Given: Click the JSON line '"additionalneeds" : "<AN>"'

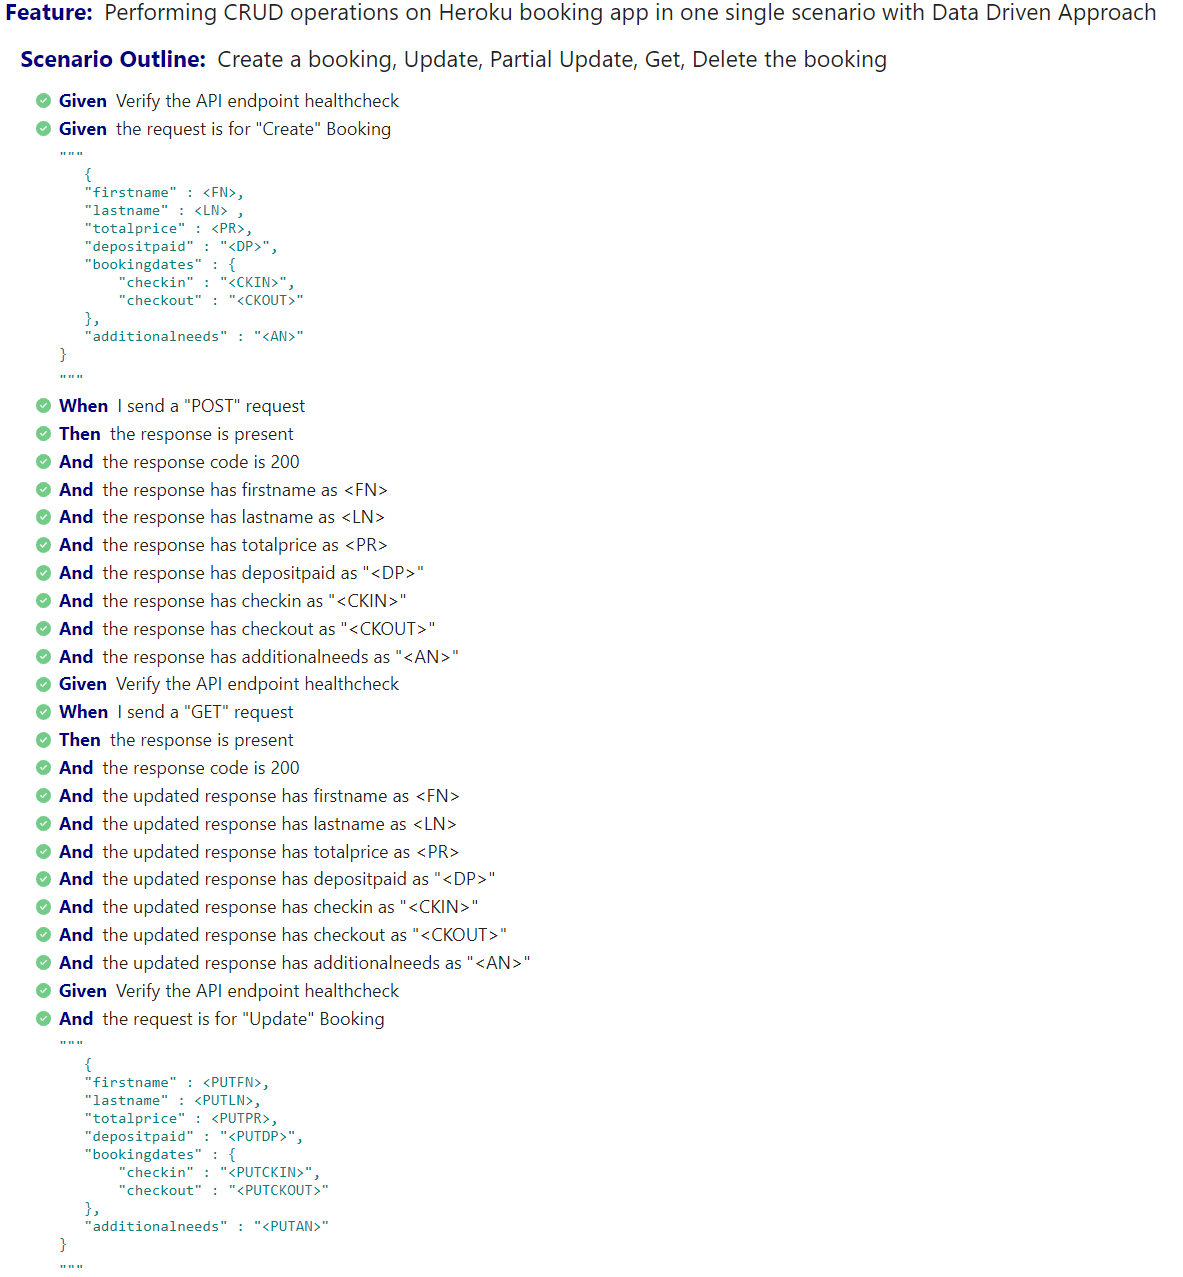Looking at the screenshot, I should [194, 337].
